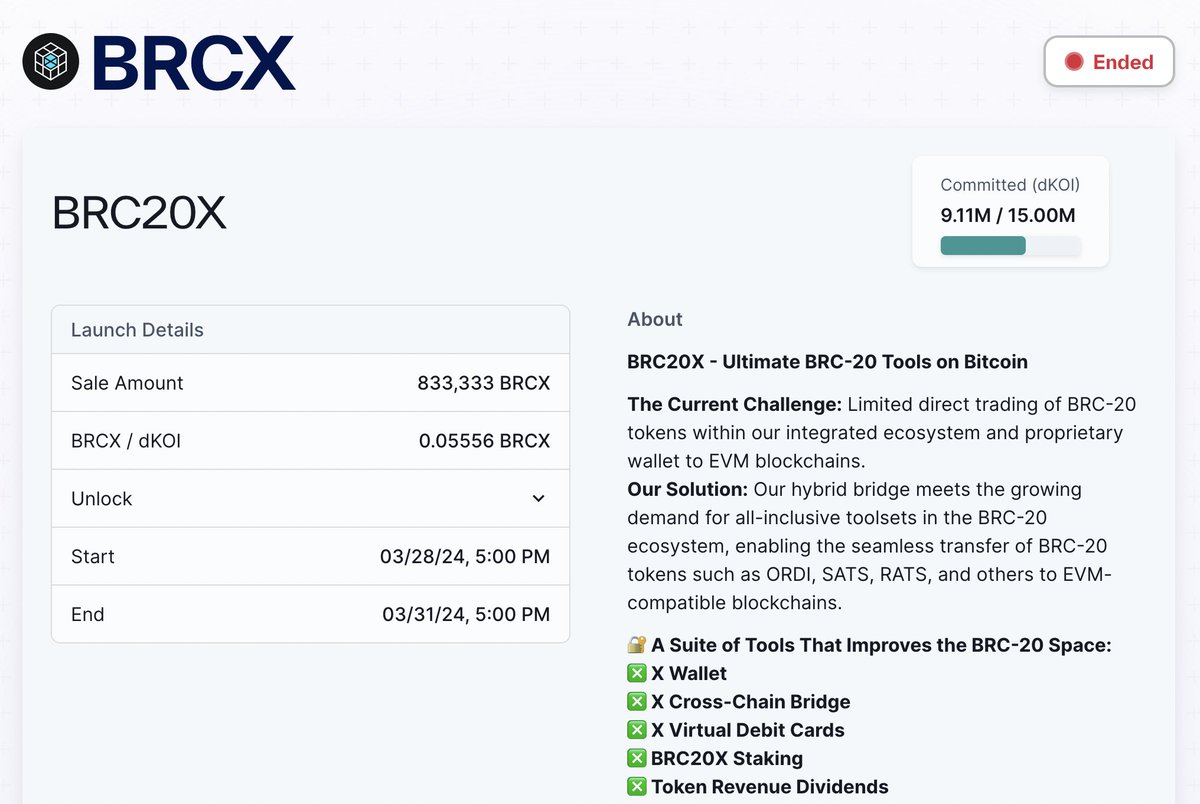Click the End row label
This screenshot has height=804, width=1200.
coord(88,614)
